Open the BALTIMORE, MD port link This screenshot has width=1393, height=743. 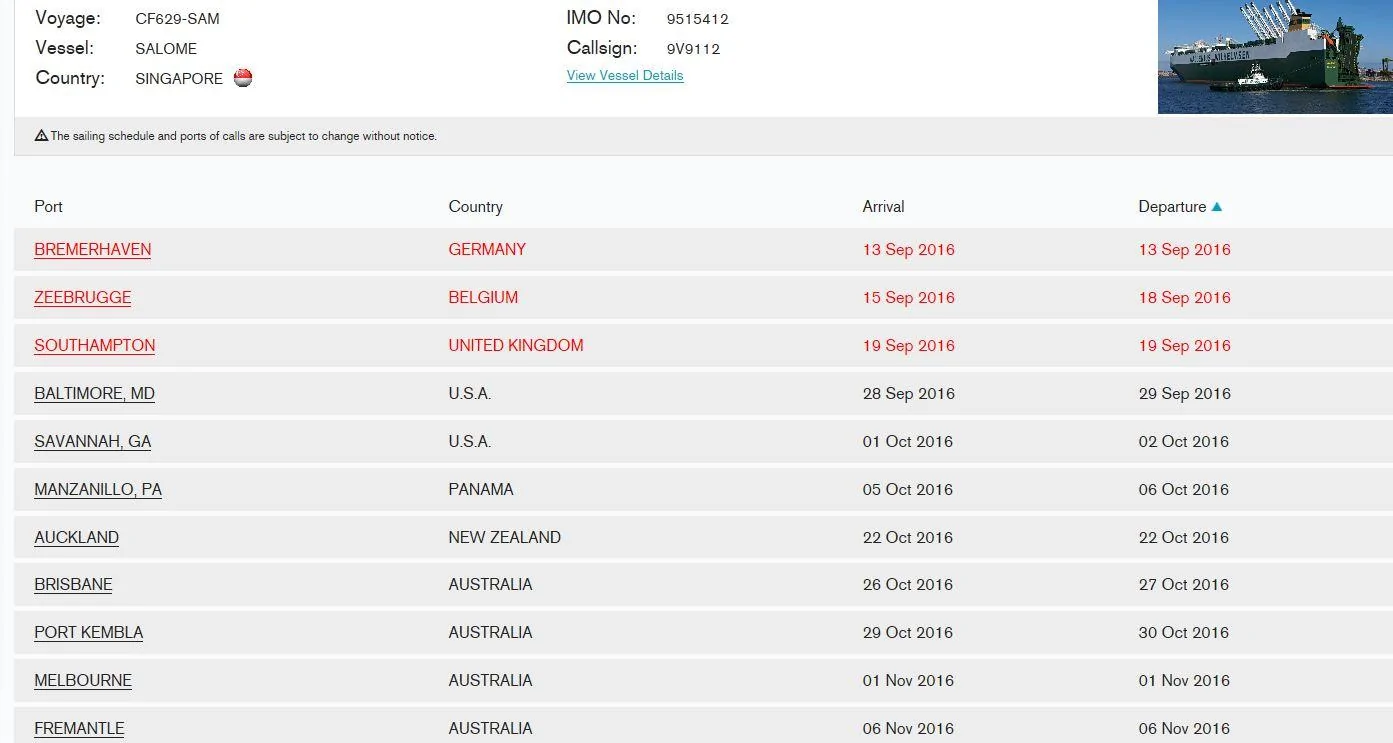tap(95, 394)
